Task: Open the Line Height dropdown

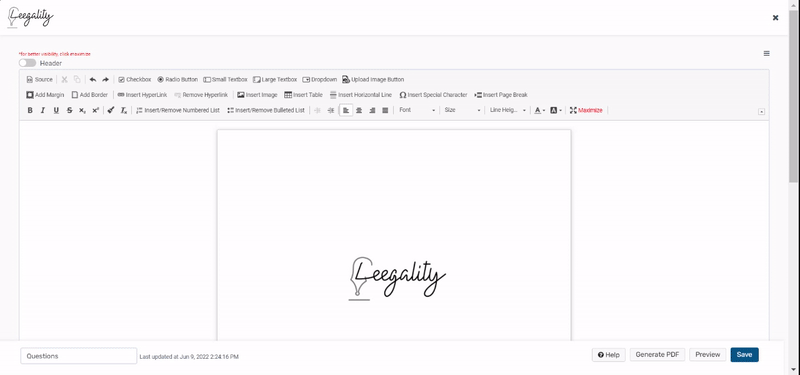Action: 507,110
